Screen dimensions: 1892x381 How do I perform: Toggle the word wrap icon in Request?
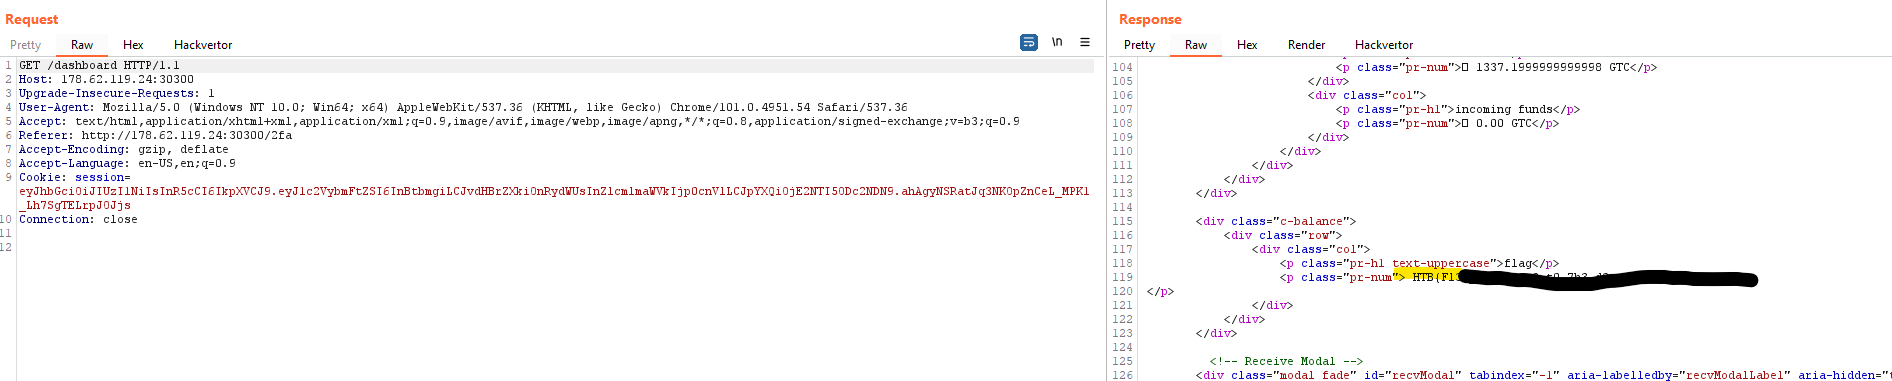pyautogui.click(x=1028, y=42)
